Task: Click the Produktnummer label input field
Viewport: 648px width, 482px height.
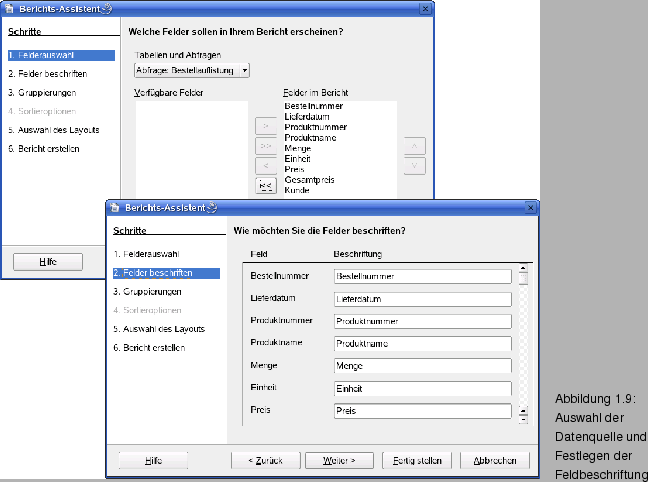Action: (x=423, y=321)
